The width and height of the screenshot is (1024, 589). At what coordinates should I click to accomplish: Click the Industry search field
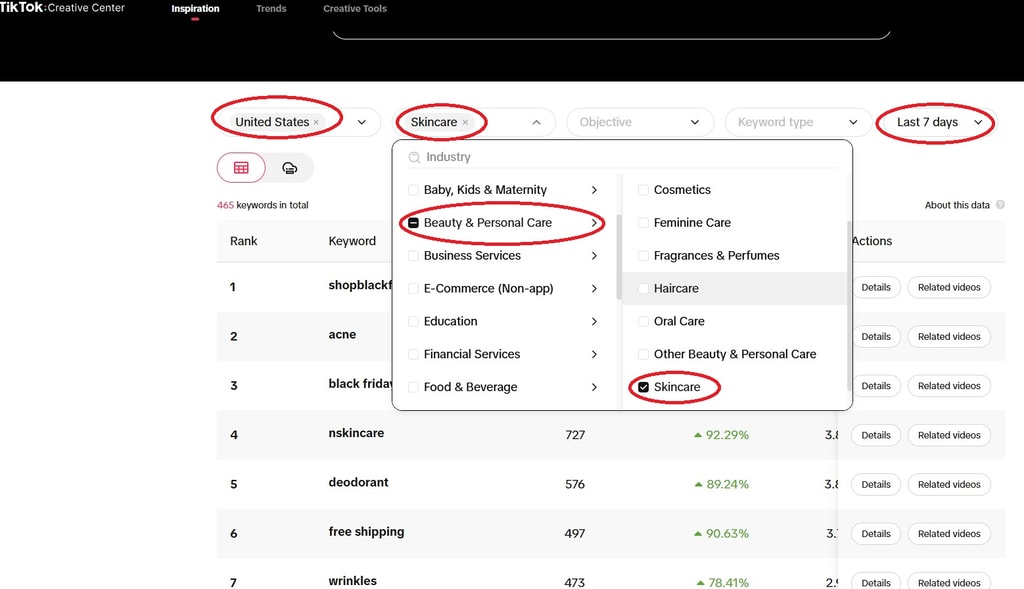click(x=622, y=157)
